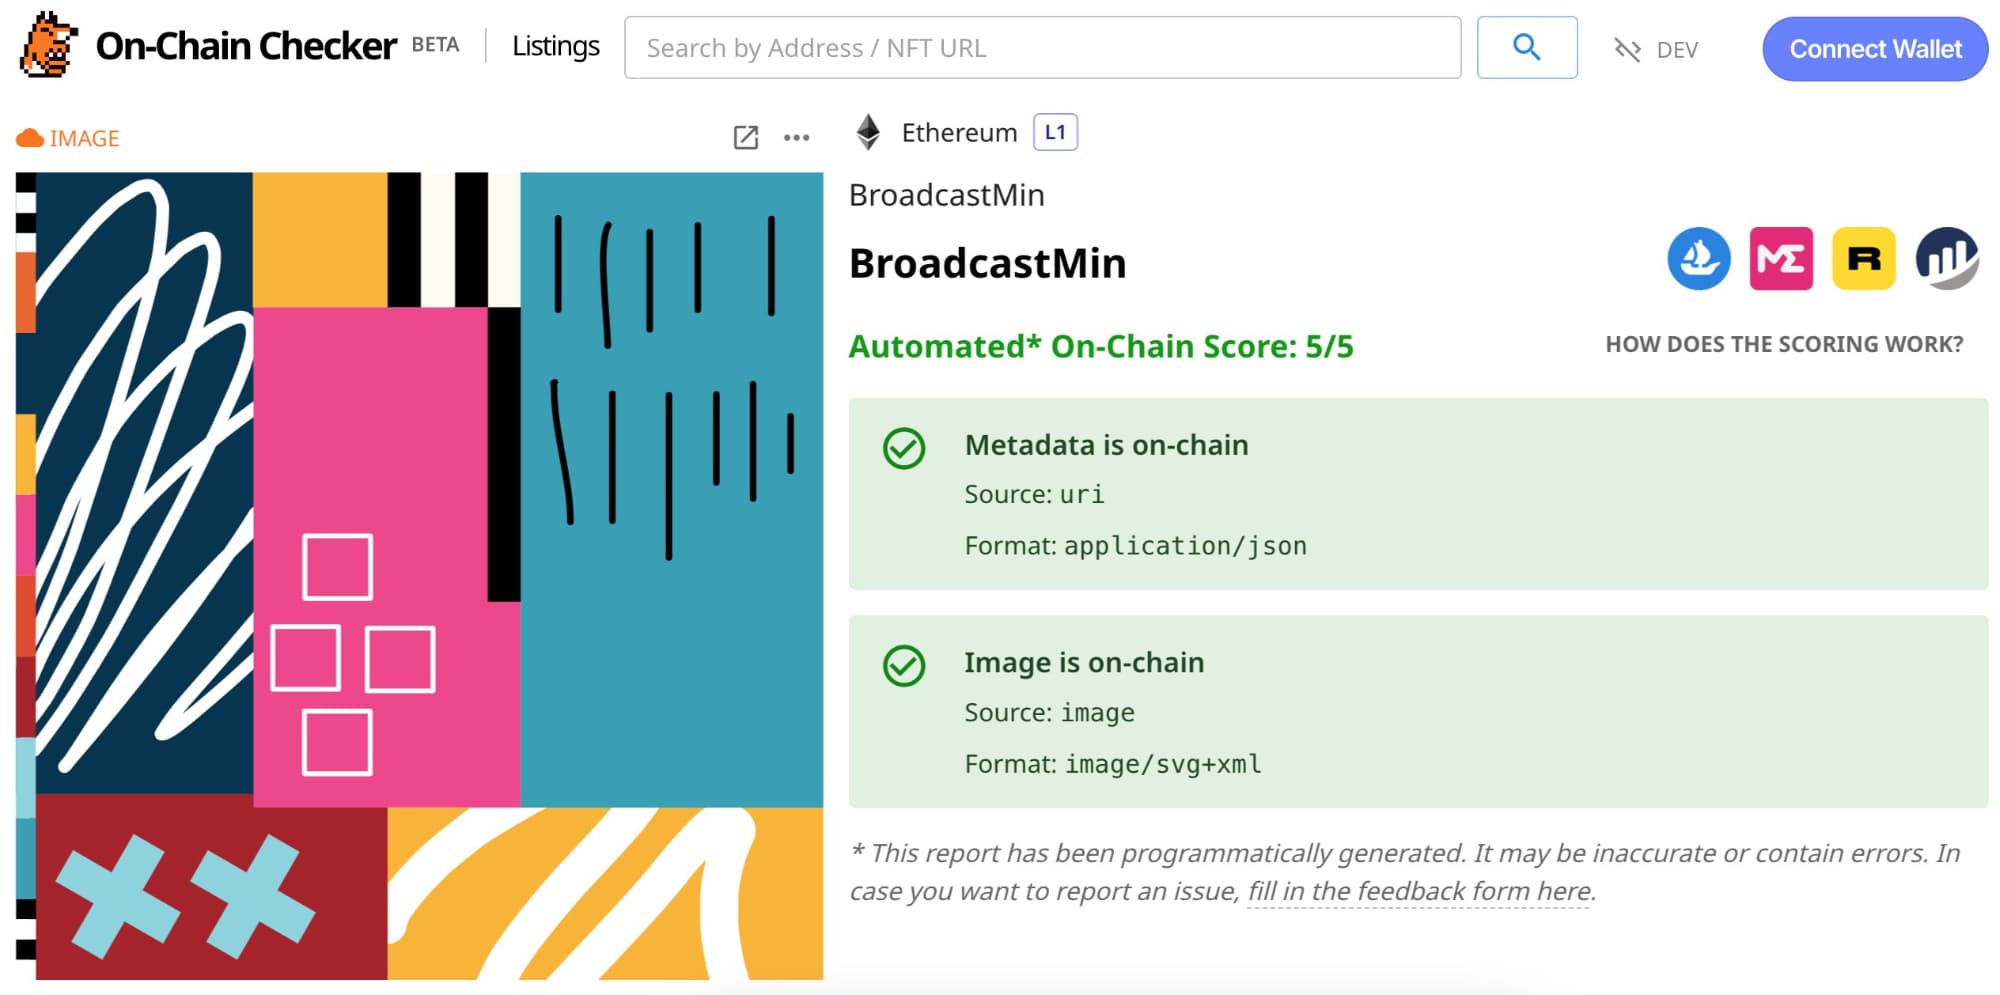Open the Listings page

[x=555, y=47]
